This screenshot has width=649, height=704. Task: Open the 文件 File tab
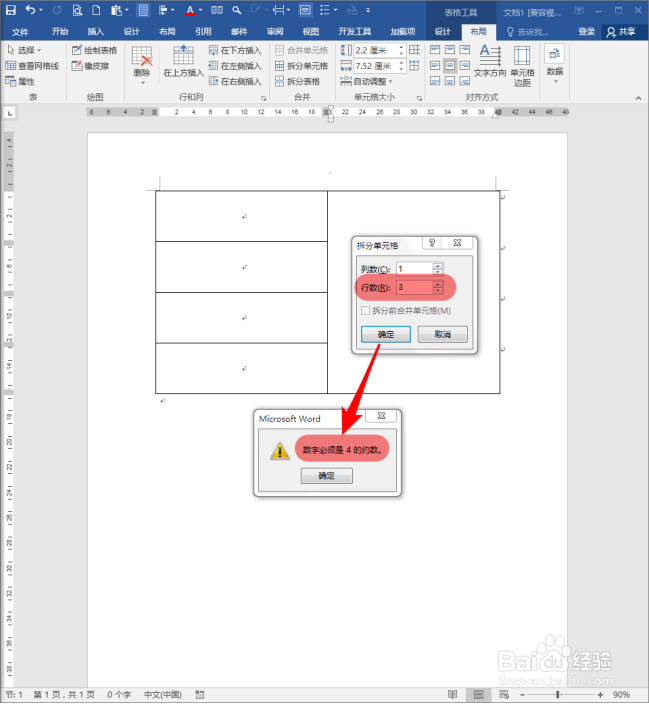pyautogui.click(x=20, y=31)
